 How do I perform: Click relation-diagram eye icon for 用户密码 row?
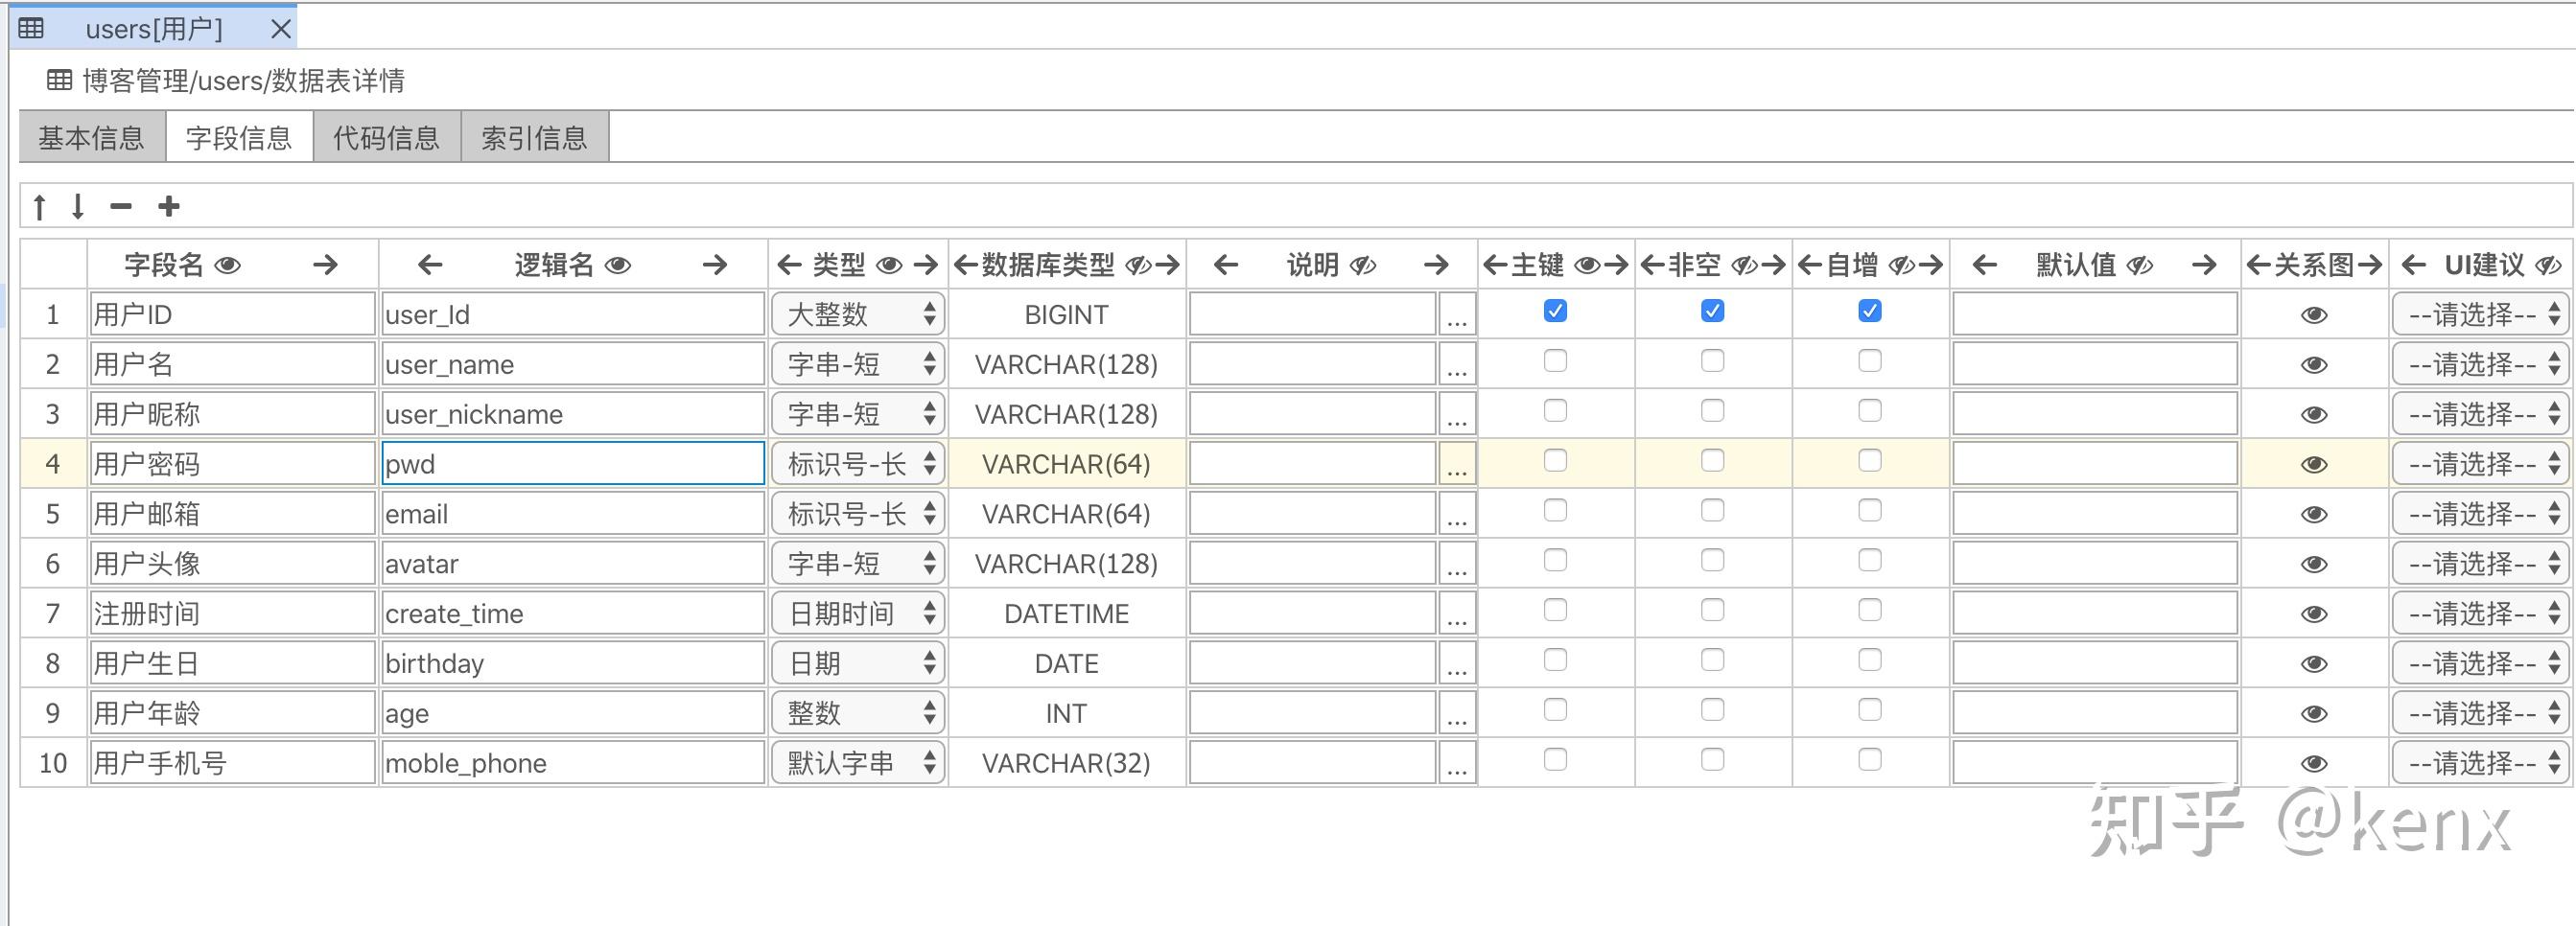click(x=2314, y=465)
